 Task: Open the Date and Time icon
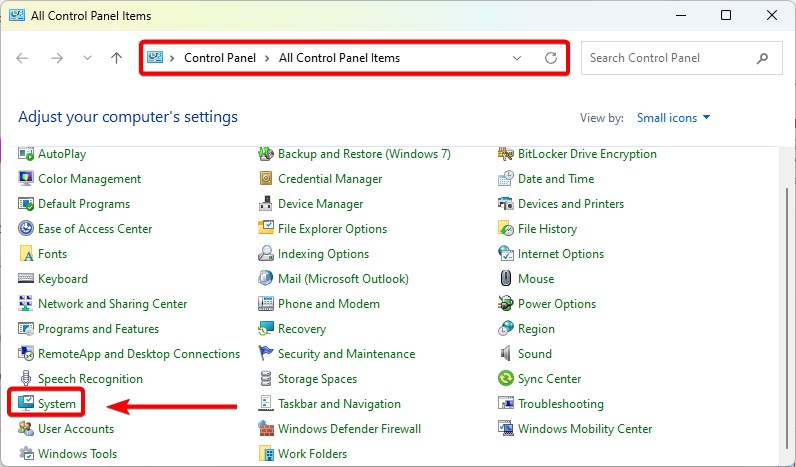coord(506,178)
